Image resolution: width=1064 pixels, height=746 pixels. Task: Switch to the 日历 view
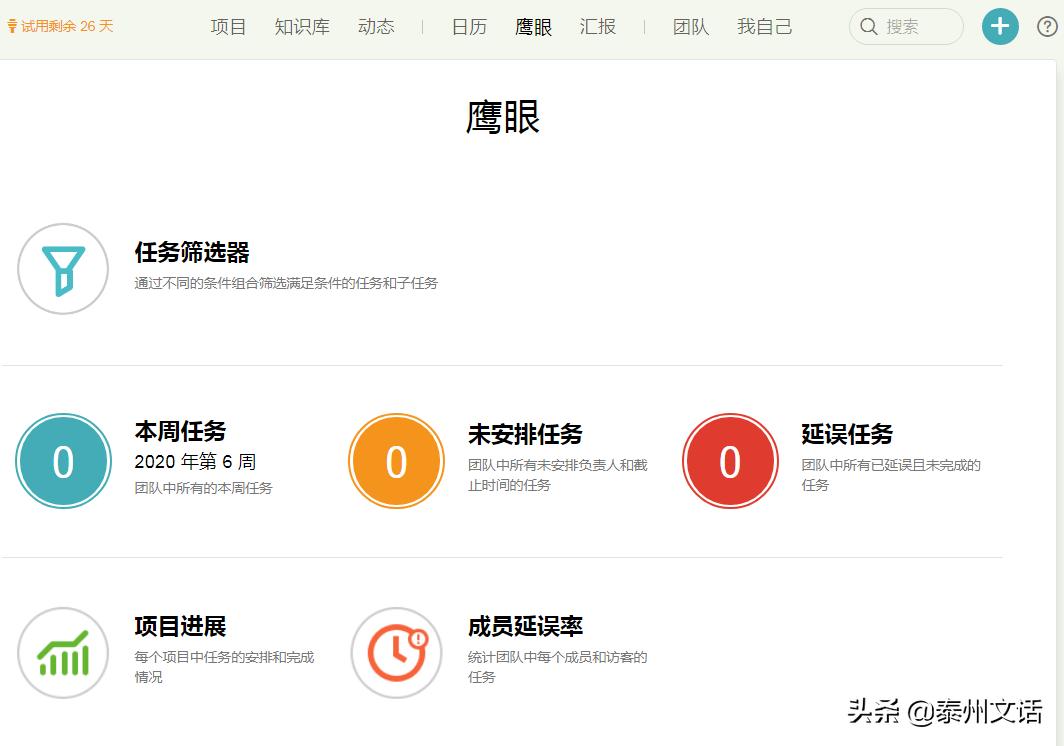pos(468,27)
